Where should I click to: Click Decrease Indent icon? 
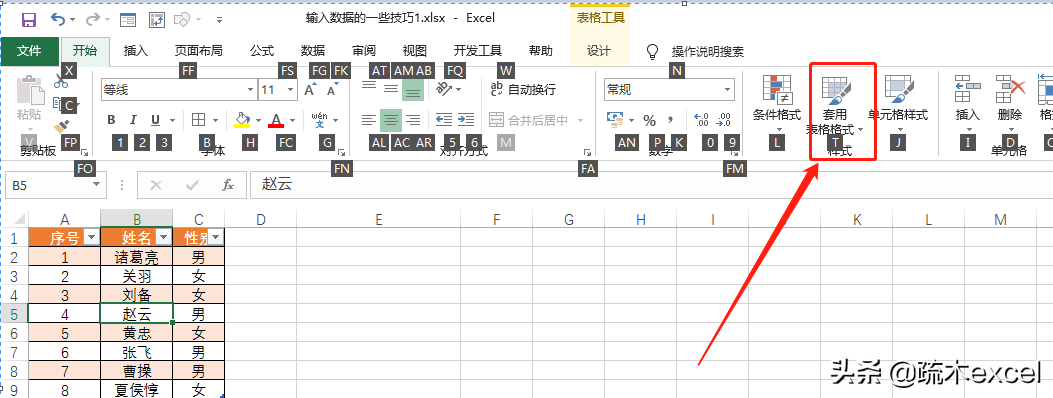tap(444, 120)
